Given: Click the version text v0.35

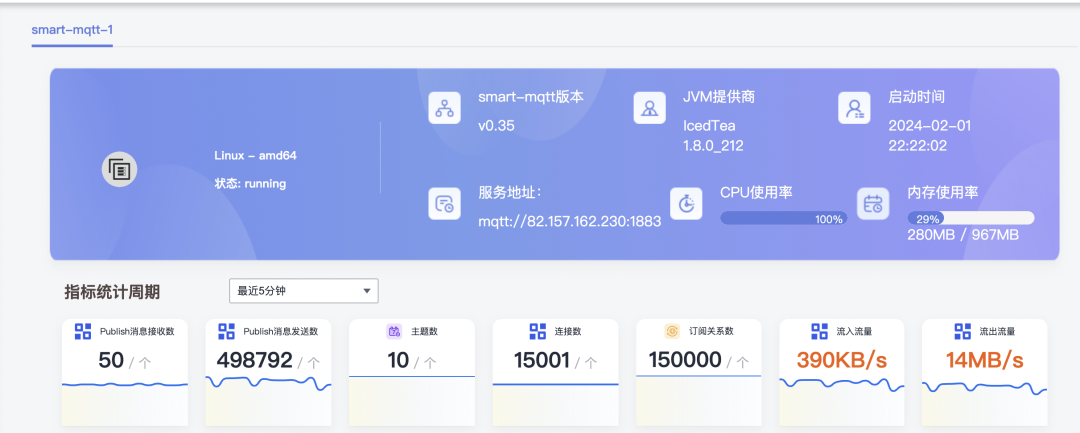Looking at the screenshot, I should click(x=496, y=126).
